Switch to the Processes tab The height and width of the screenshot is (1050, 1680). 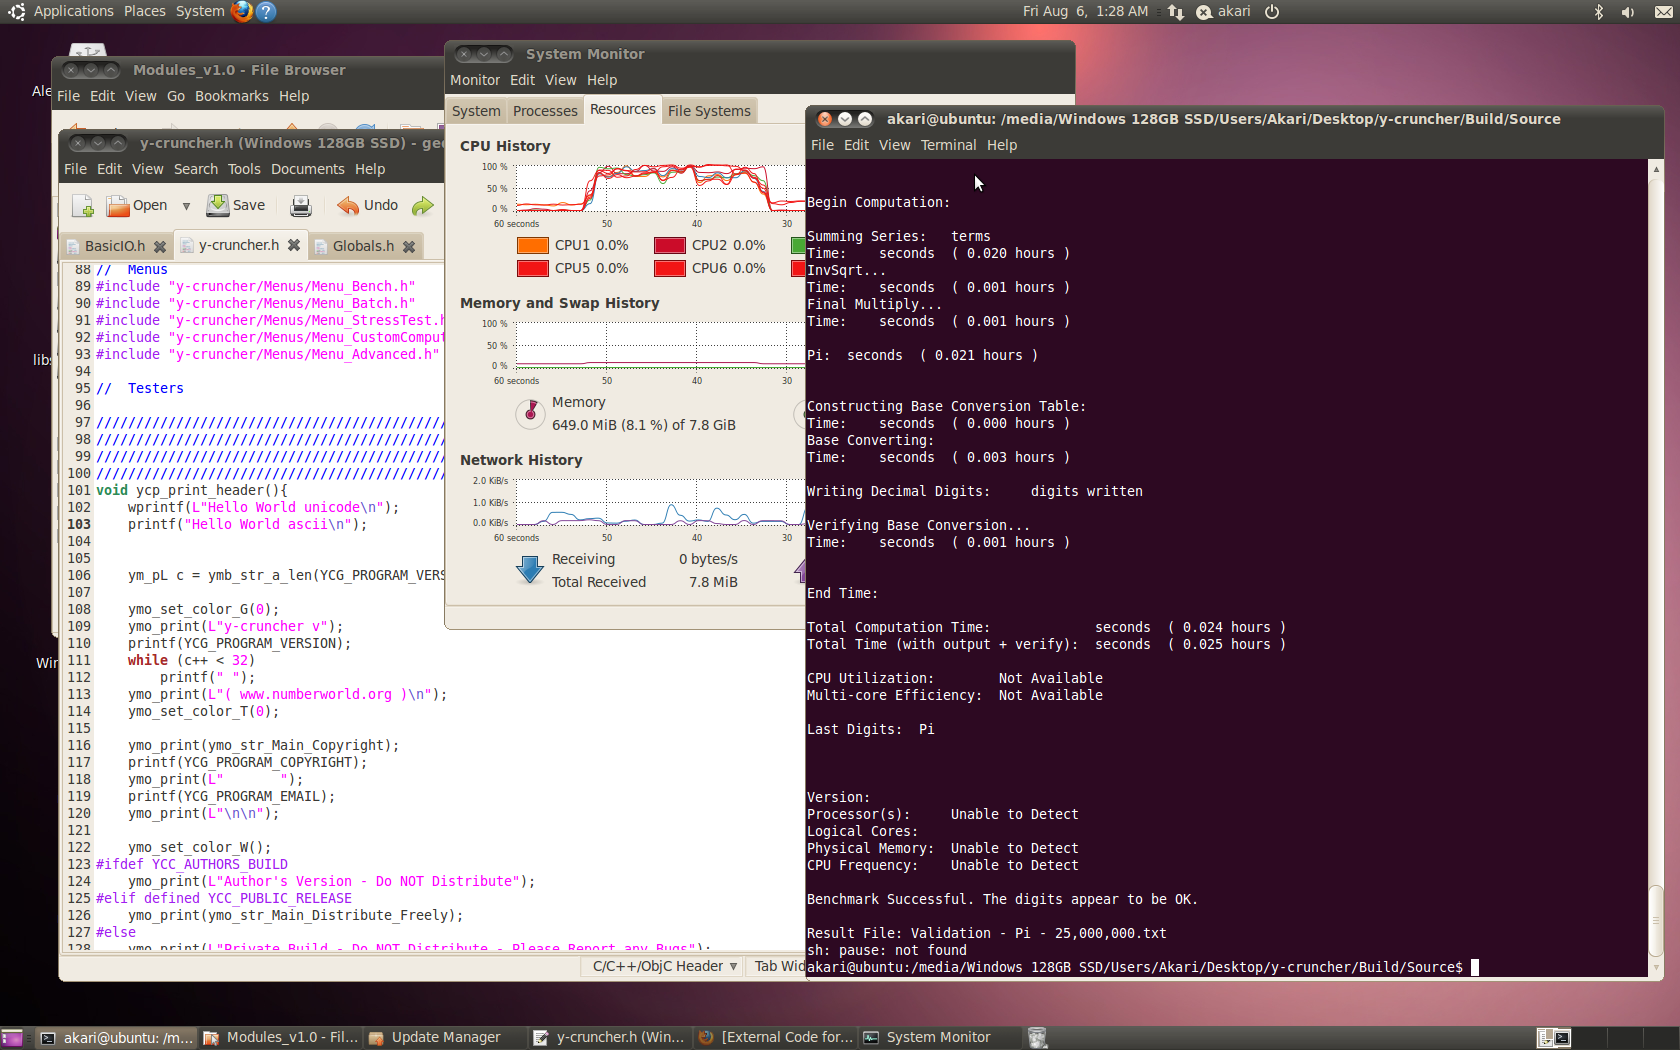click(545, 111)
